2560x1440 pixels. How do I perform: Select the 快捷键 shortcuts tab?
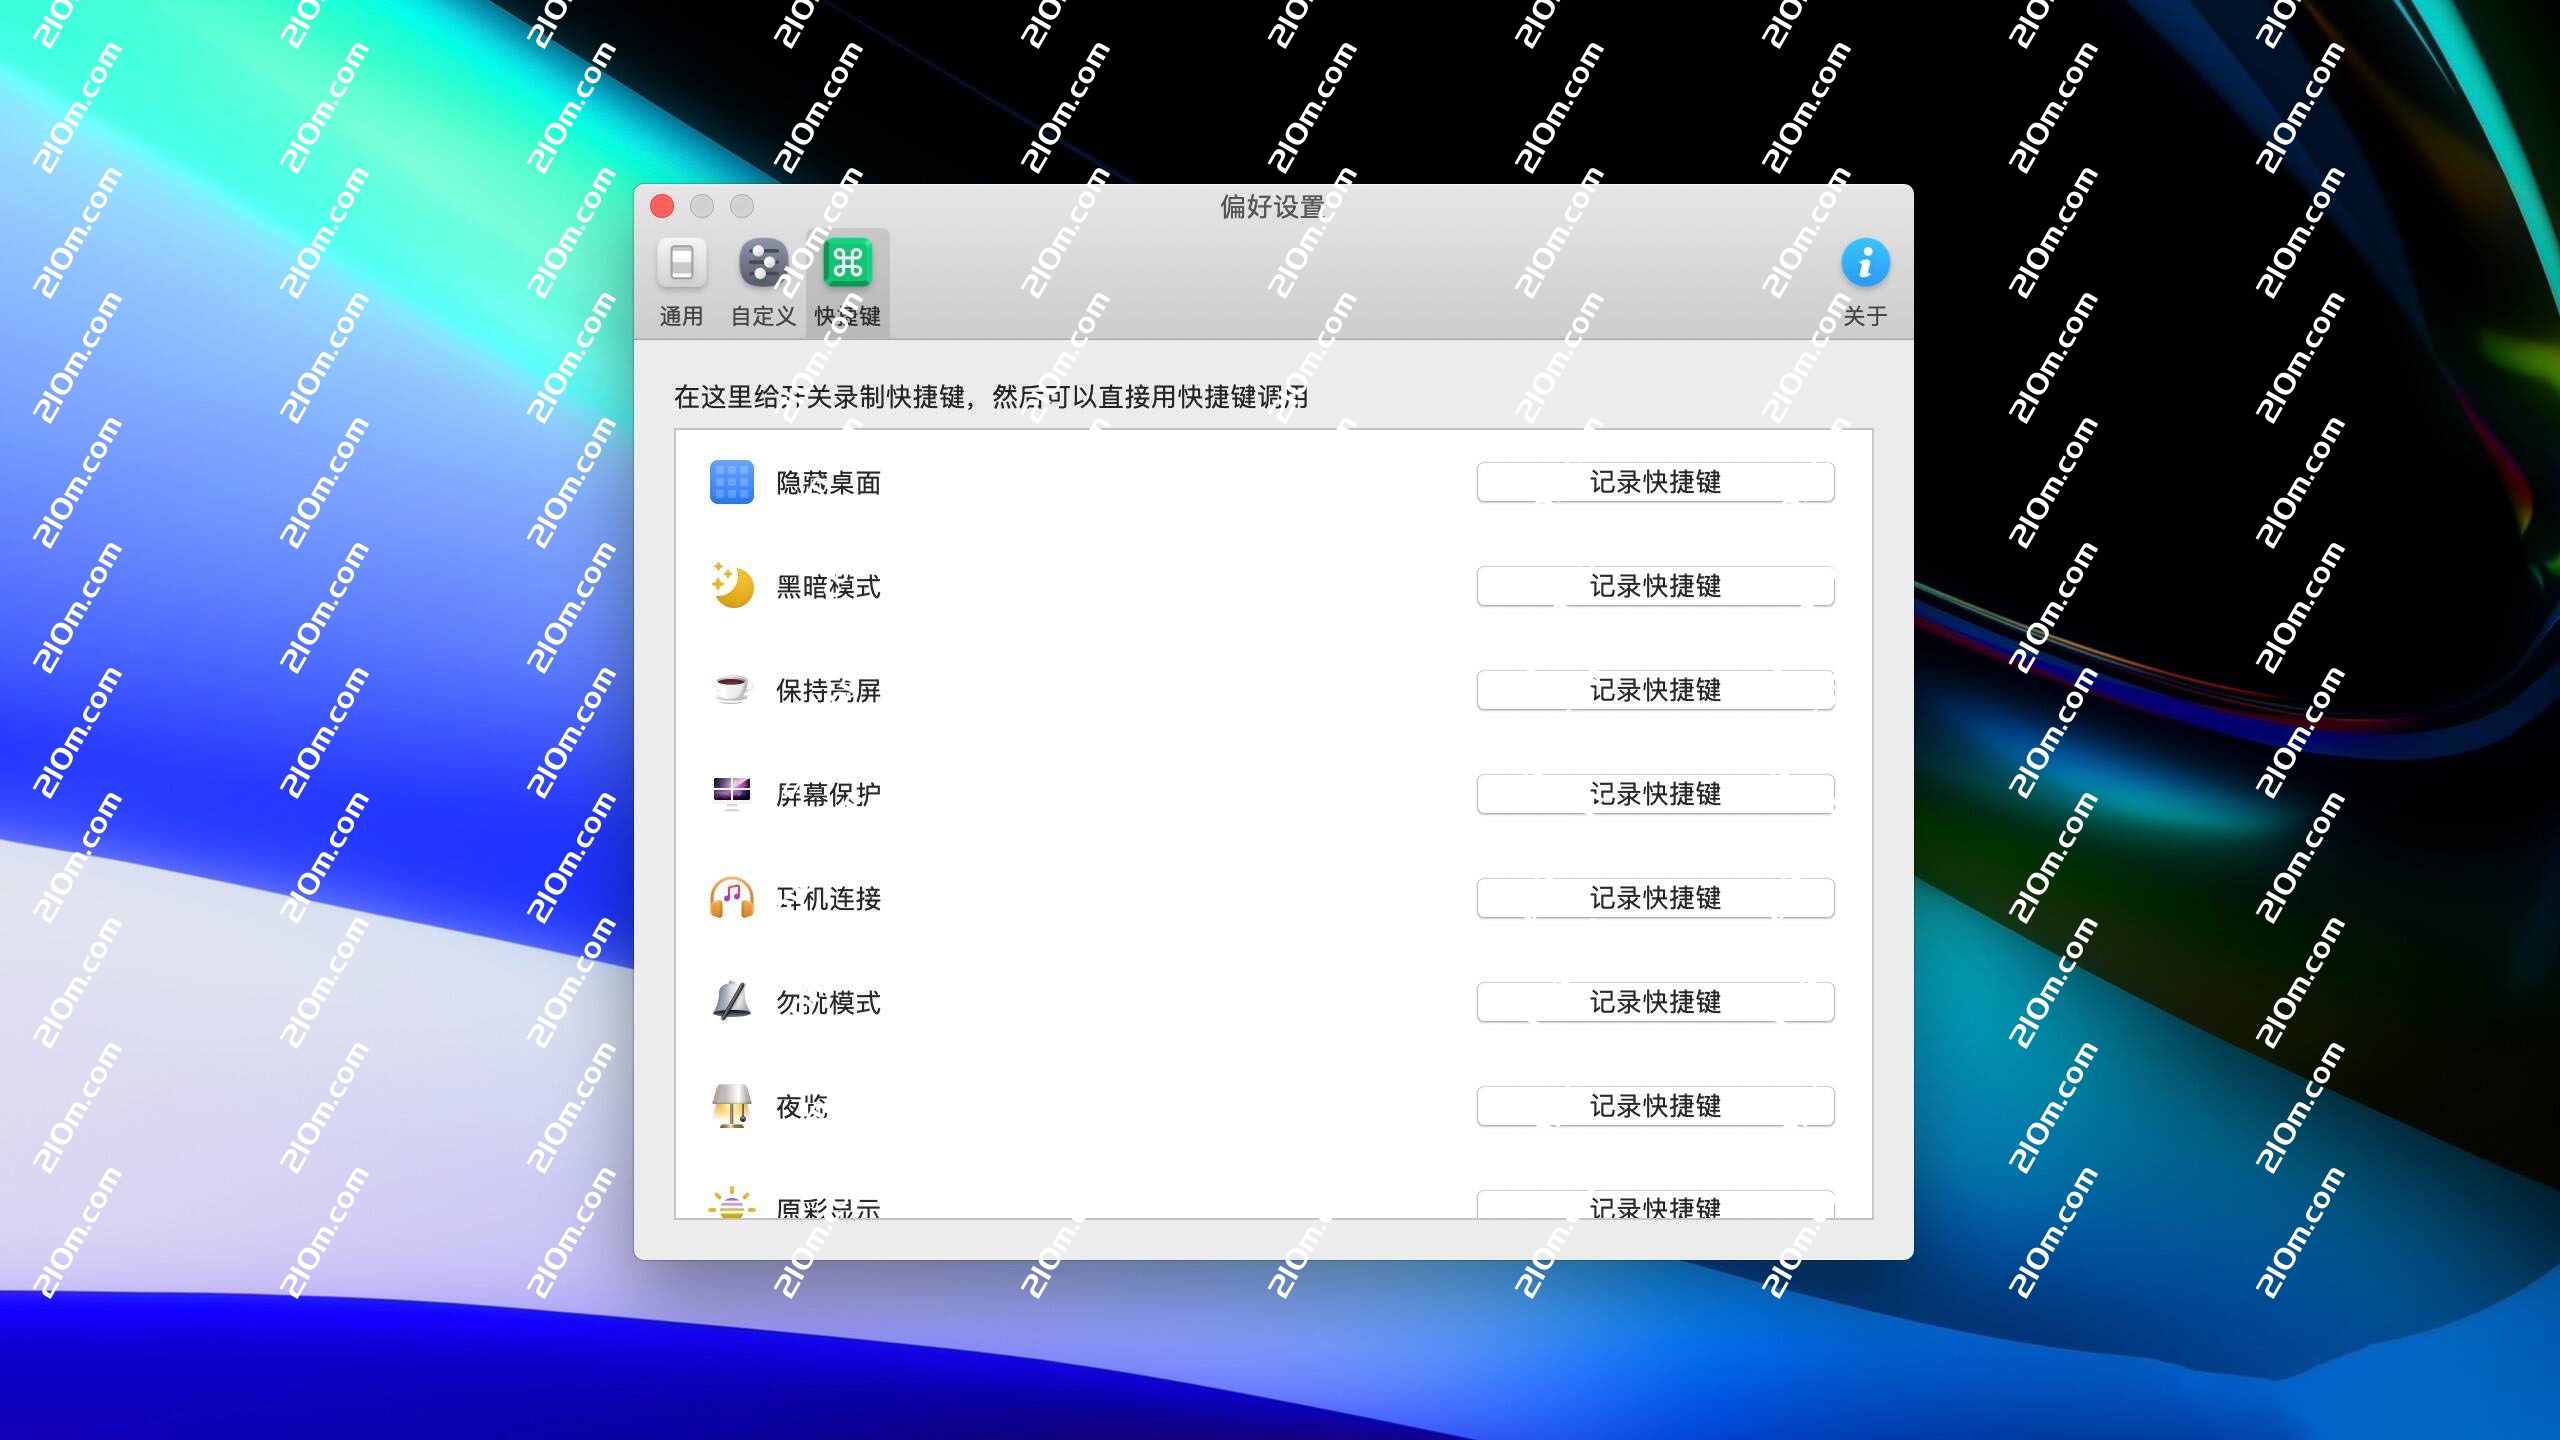click(847, 283)
